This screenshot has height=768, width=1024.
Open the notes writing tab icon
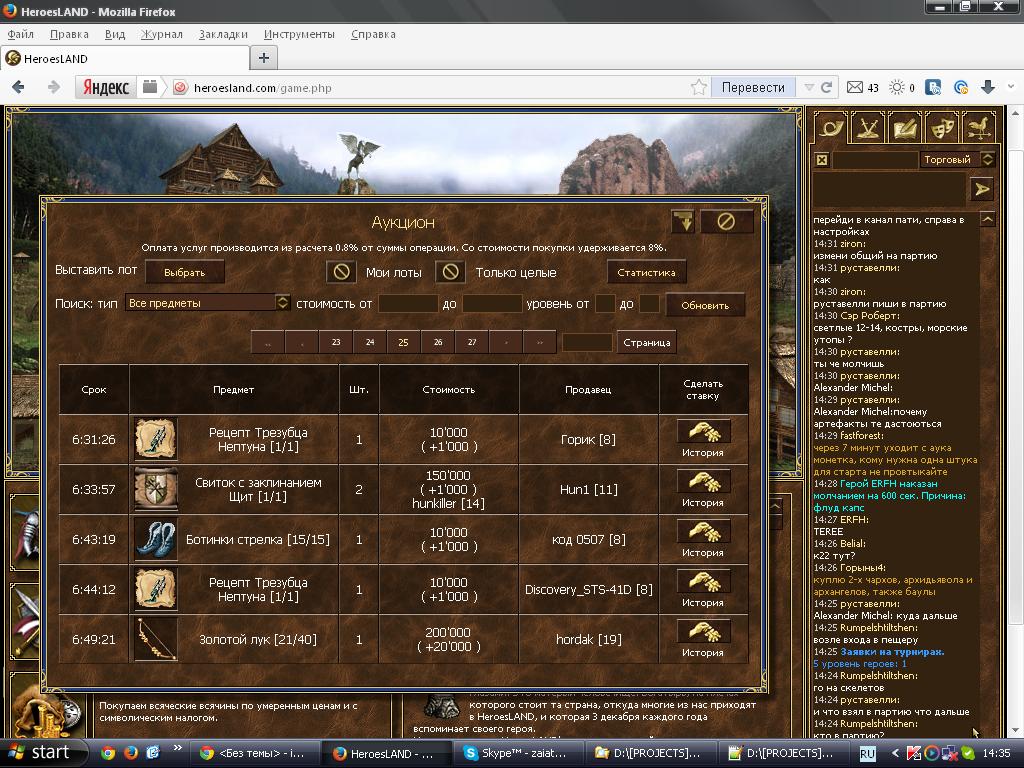904,128
